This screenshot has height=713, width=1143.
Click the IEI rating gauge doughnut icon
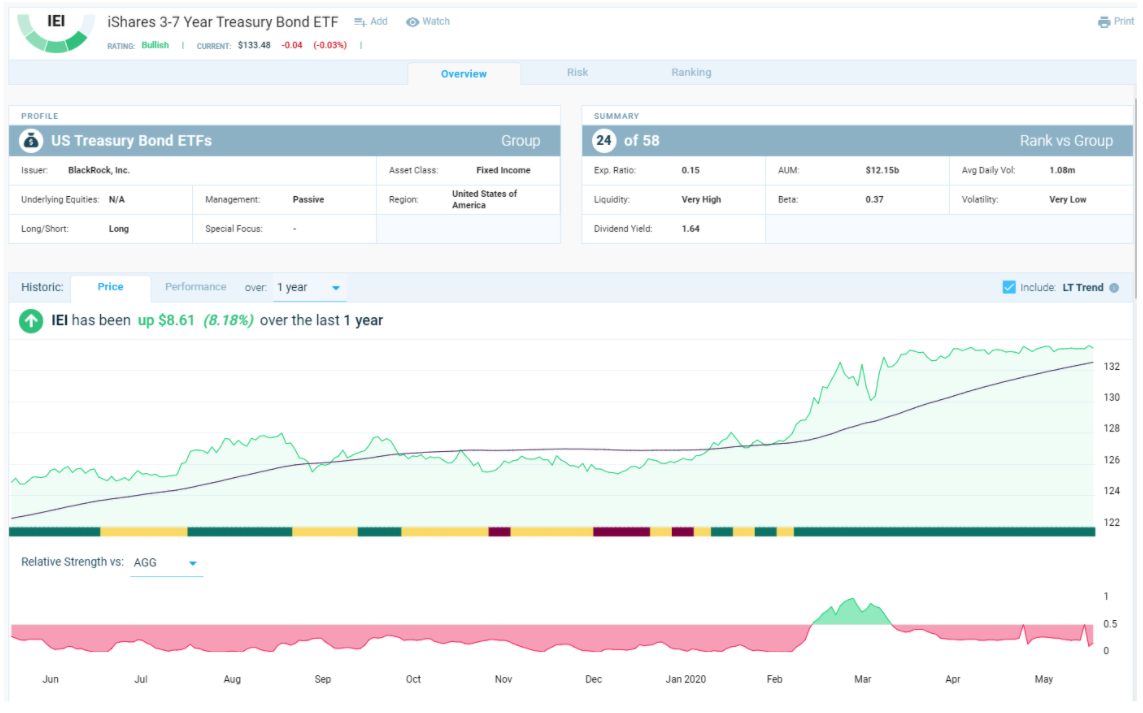coord(56,32)
